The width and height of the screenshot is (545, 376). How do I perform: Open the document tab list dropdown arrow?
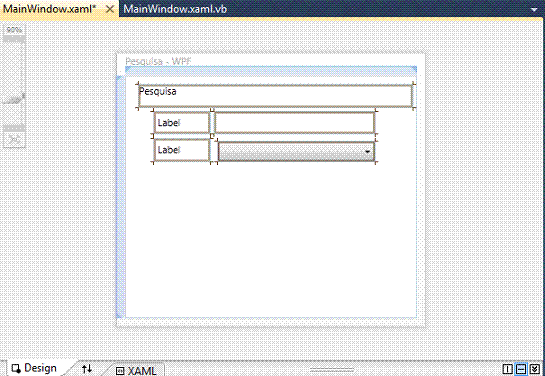click(534, 10)
